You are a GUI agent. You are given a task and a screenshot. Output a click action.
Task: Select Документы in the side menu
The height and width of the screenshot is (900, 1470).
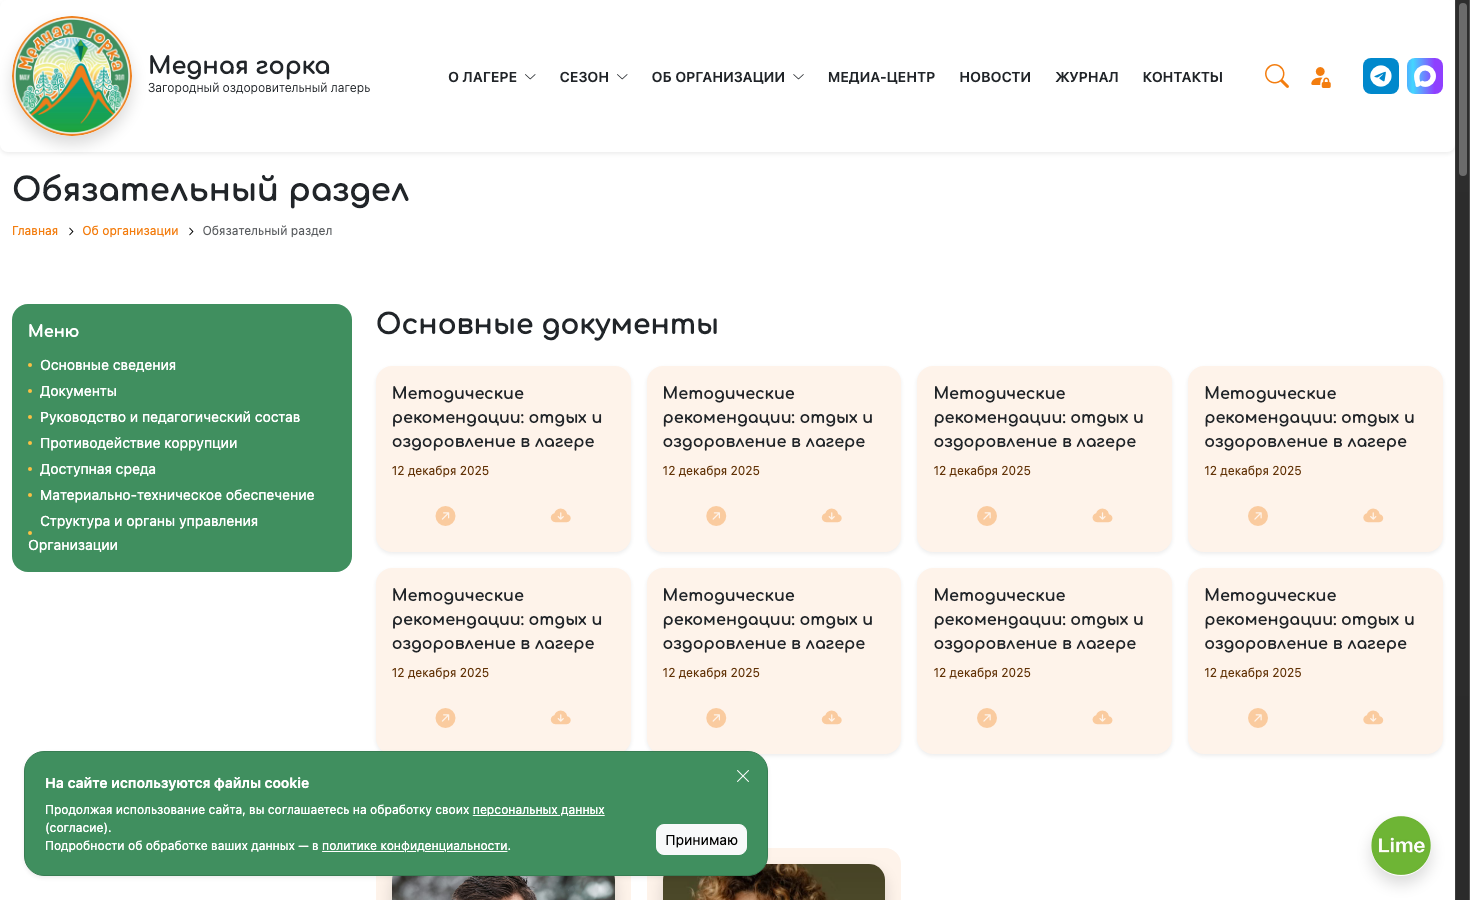click(78, 391)
